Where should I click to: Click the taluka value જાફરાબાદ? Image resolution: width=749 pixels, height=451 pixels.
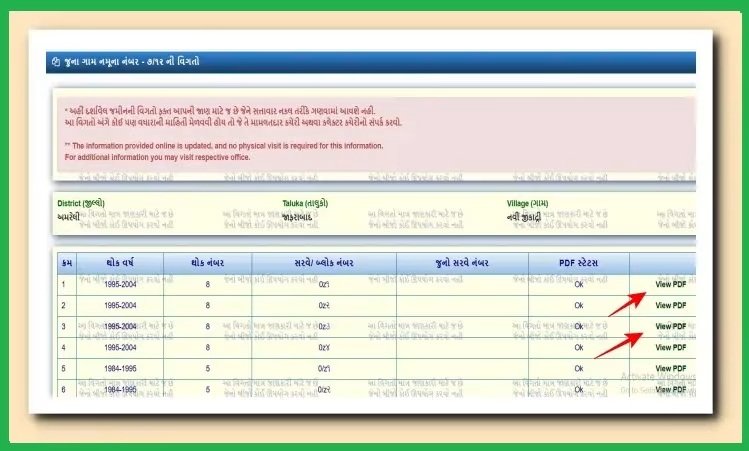tap(300, 216)
